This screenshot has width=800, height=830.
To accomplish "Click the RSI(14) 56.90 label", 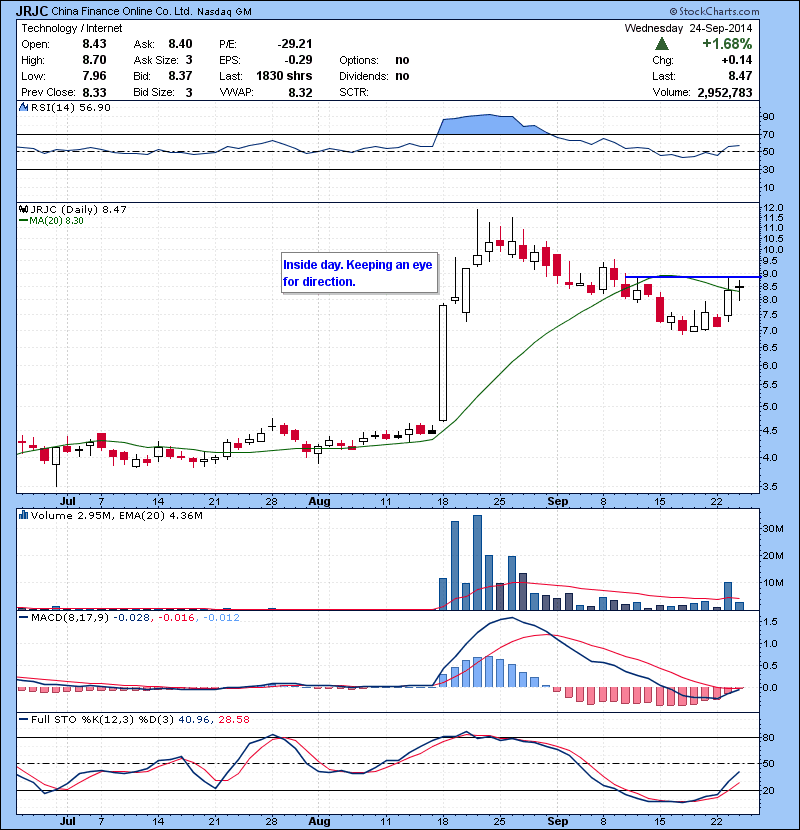I will point(71,107).
